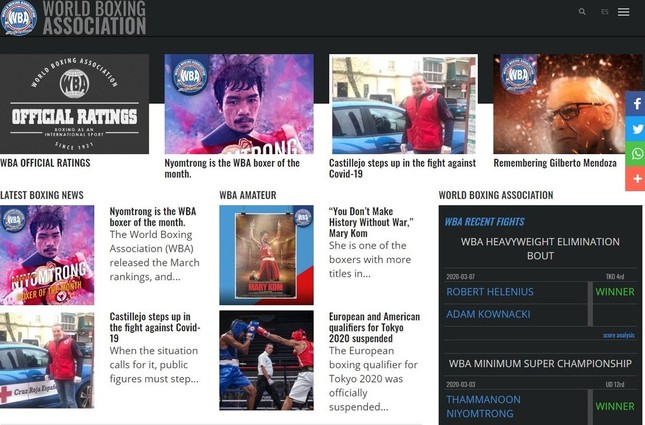The image size is (645, 425).
Task: Click the WBA logo in the header
Action: coord(19,17)
